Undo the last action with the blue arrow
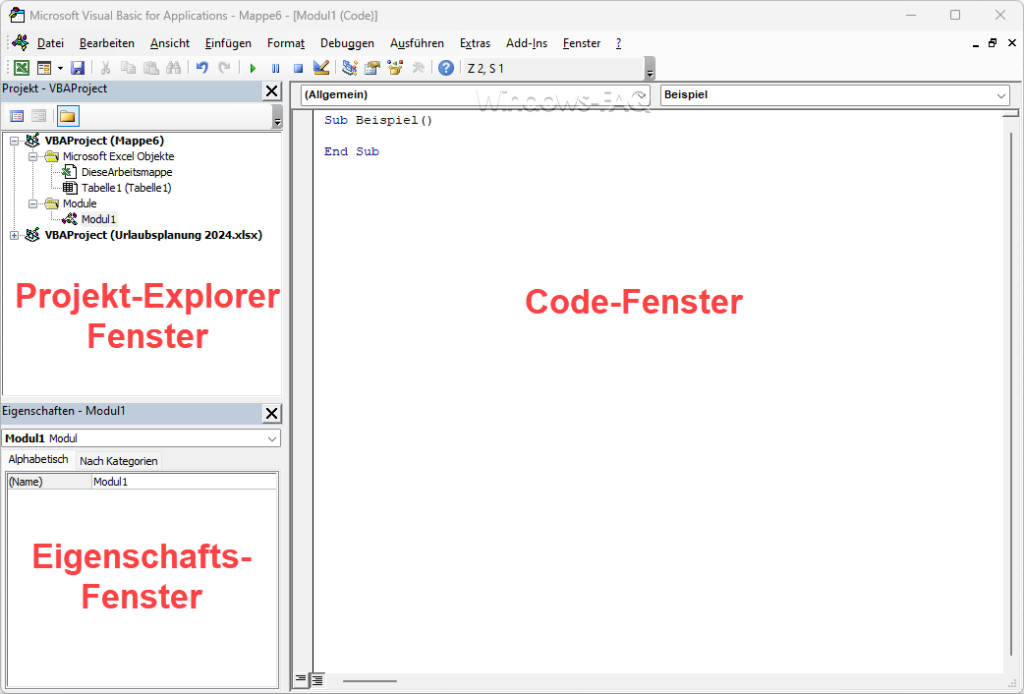The width and height of the screenshot is (1024, 694). 202,68
